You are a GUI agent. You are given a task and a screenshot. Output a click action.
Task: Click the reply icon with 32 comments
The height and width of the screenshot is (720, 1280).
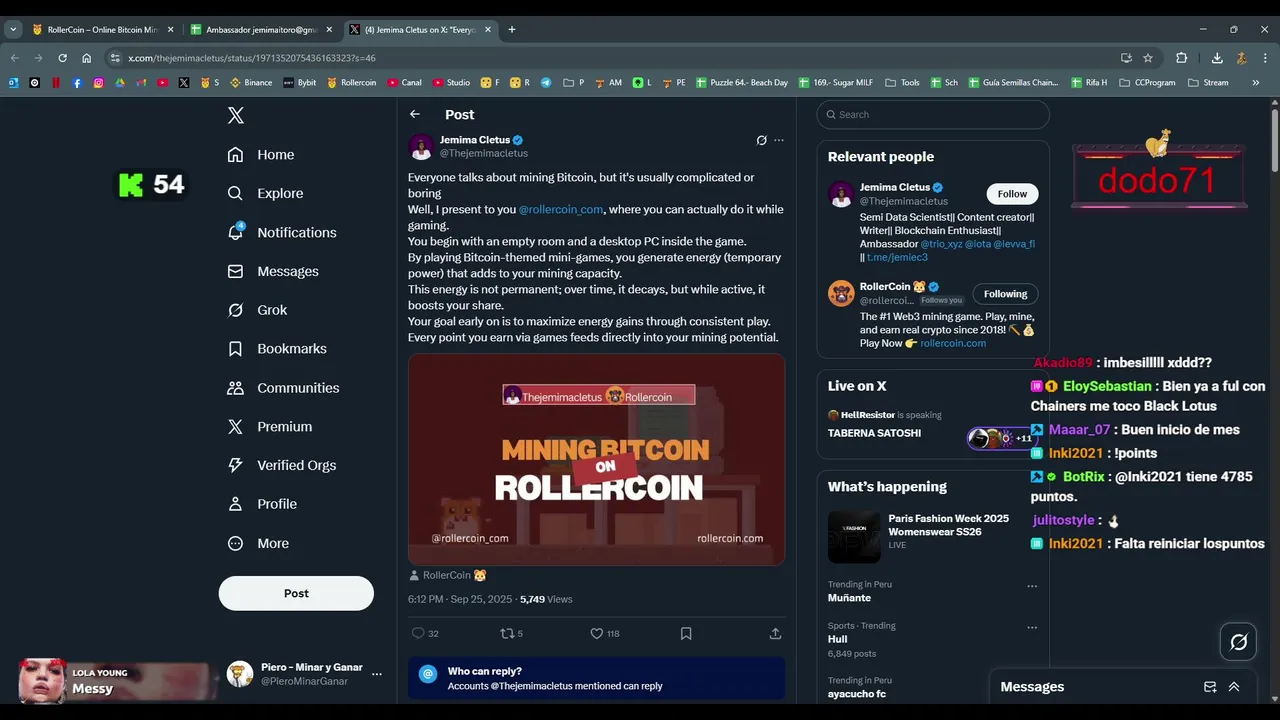coord(425,633)
